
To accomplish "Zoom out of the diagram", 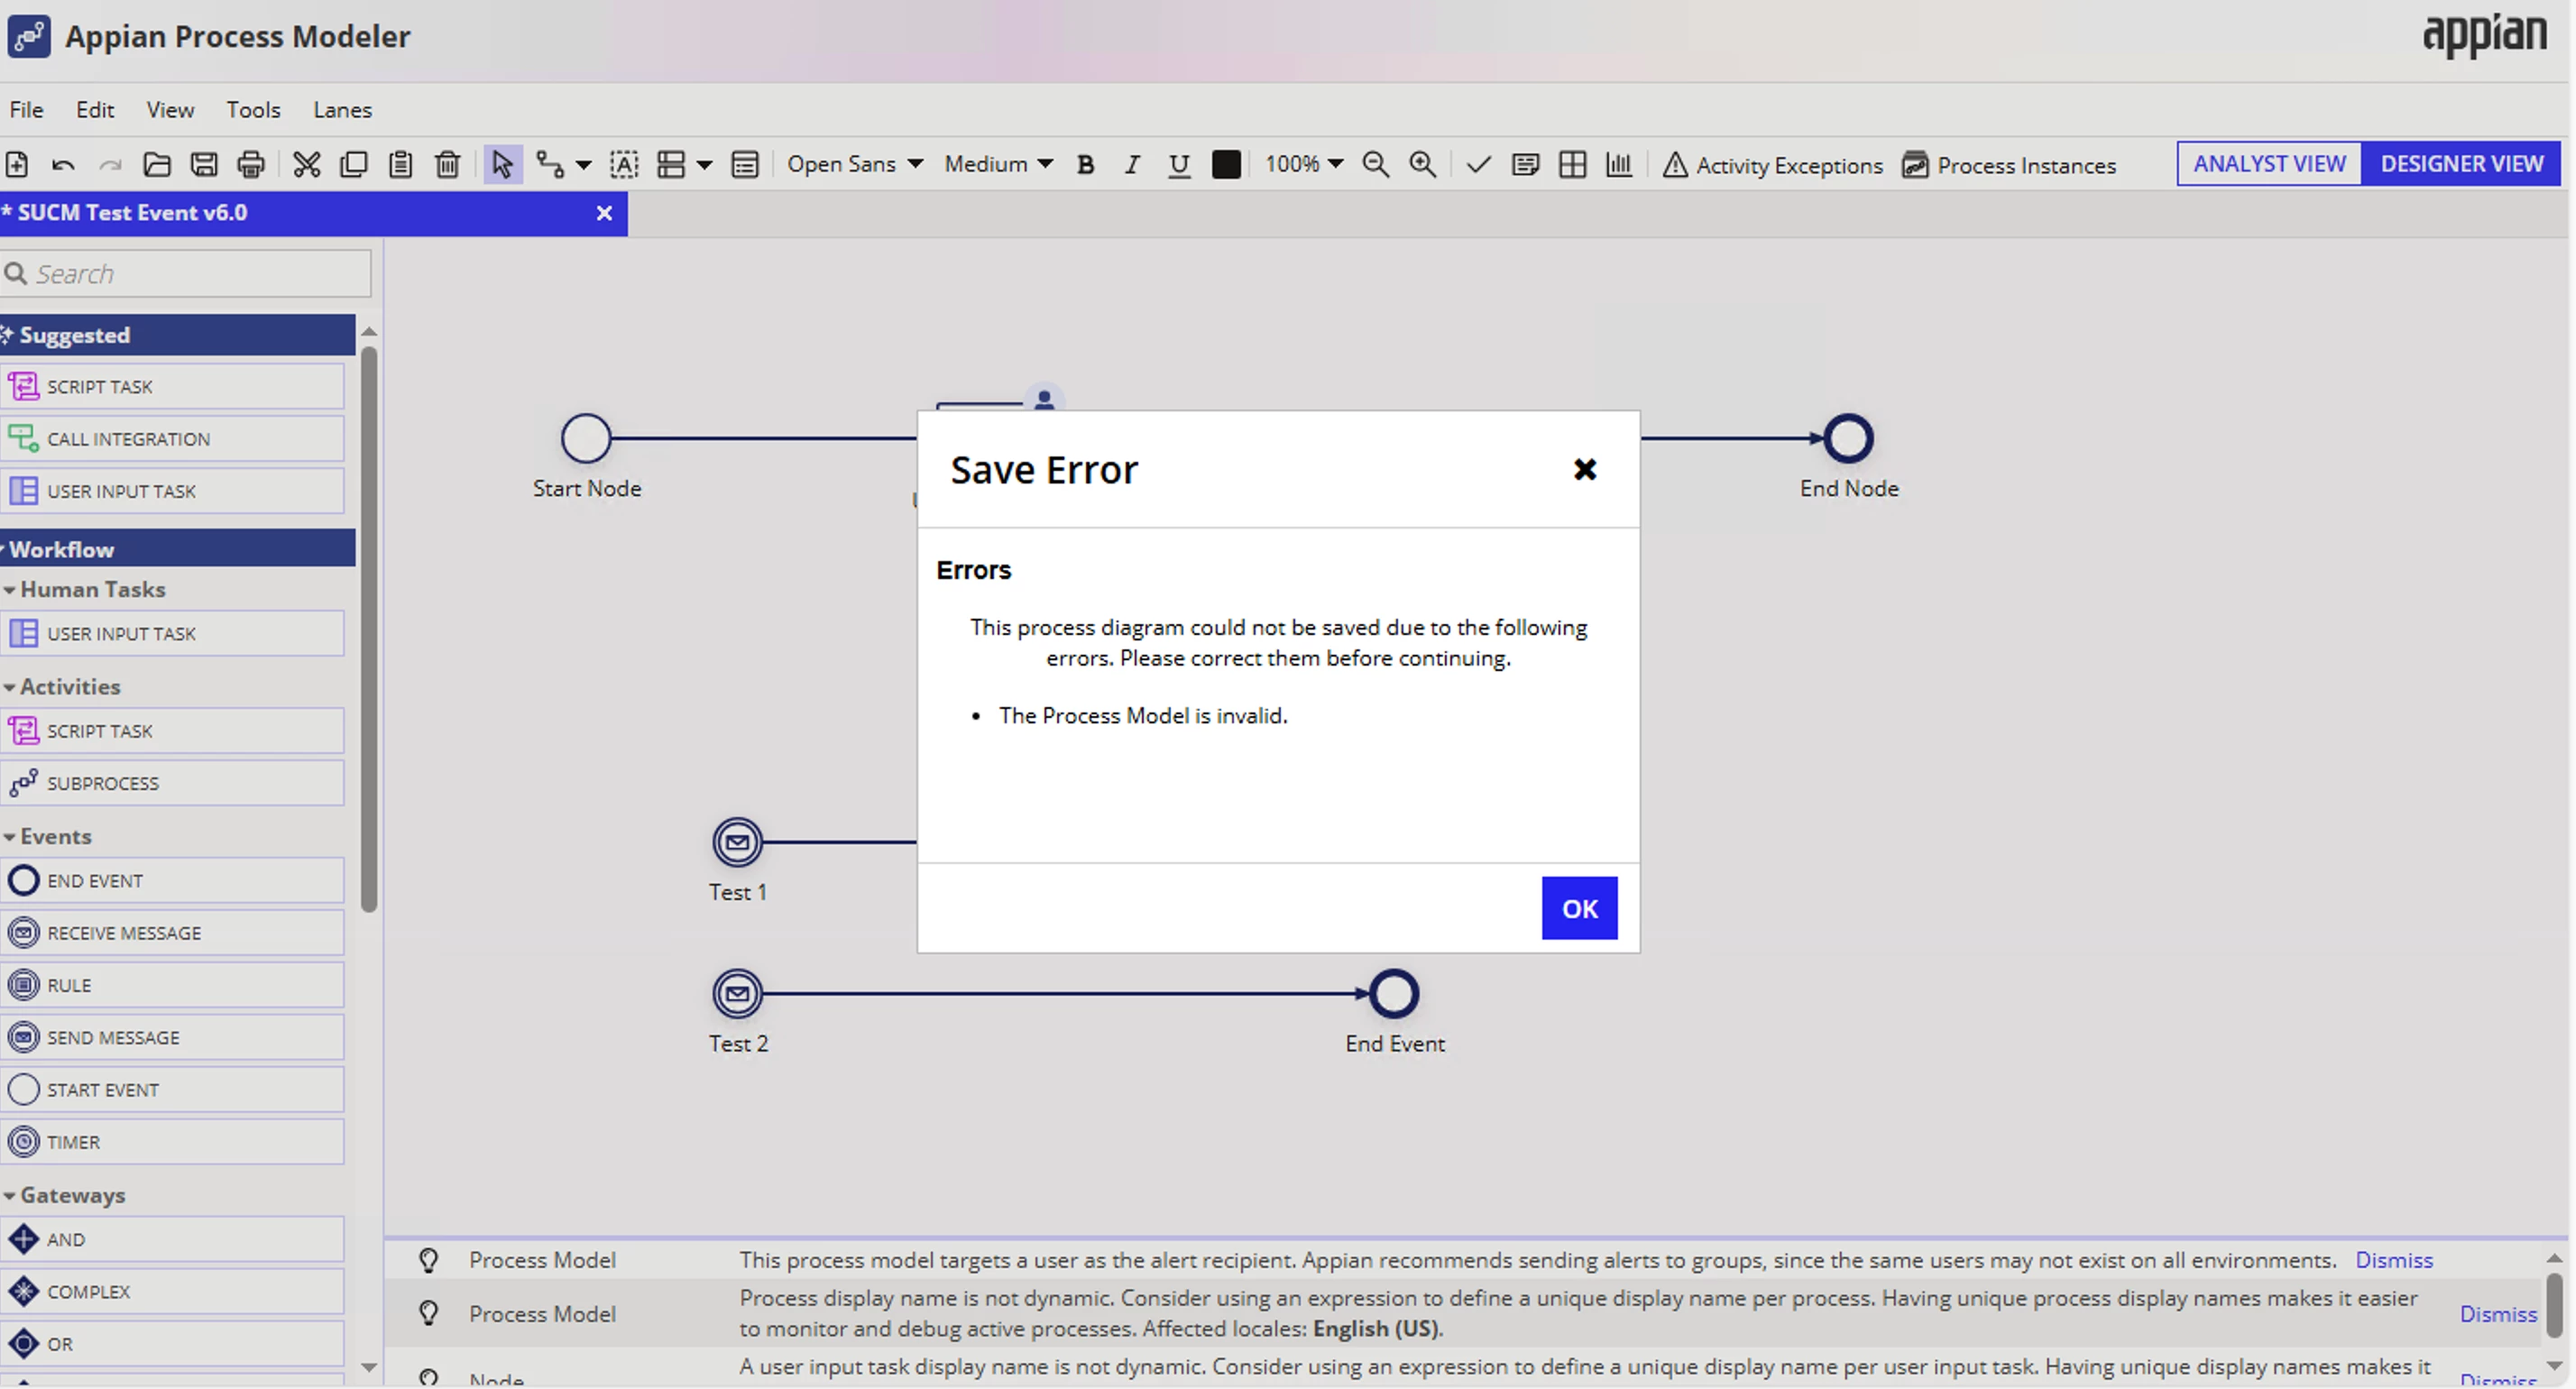I will click(x=1376, y=164).
